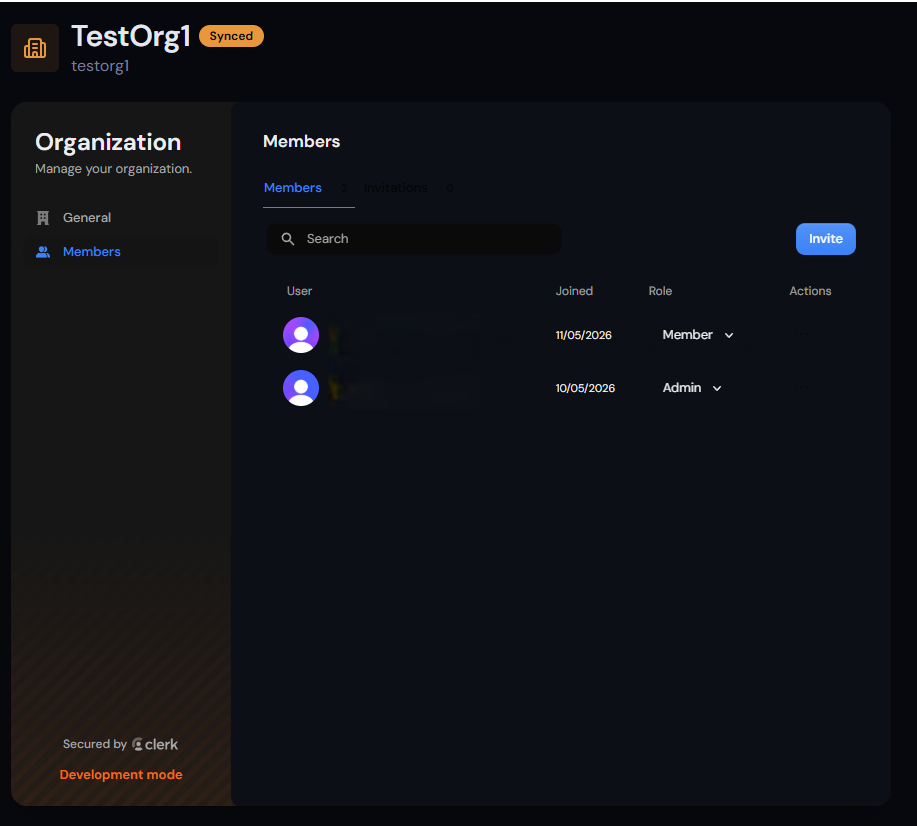Screen dimensions: 917x826
Task: Click the Members people icon in sidebar
Action: (43, 252)
